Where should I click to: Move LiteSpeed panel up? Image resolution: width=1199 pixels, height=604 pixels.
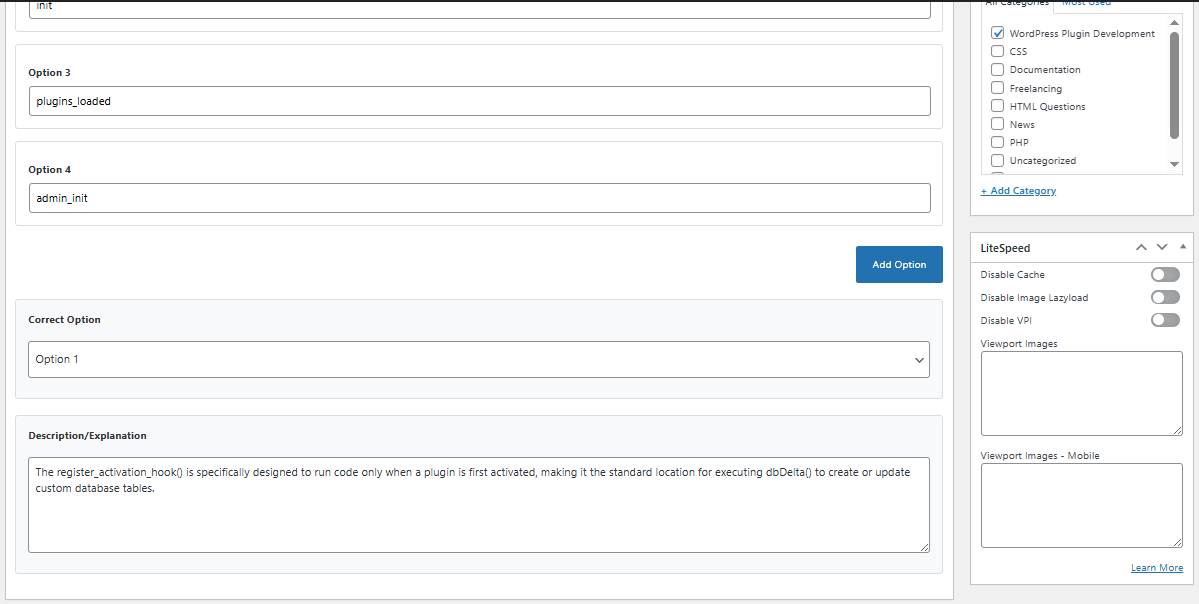tap(1141, 247)
